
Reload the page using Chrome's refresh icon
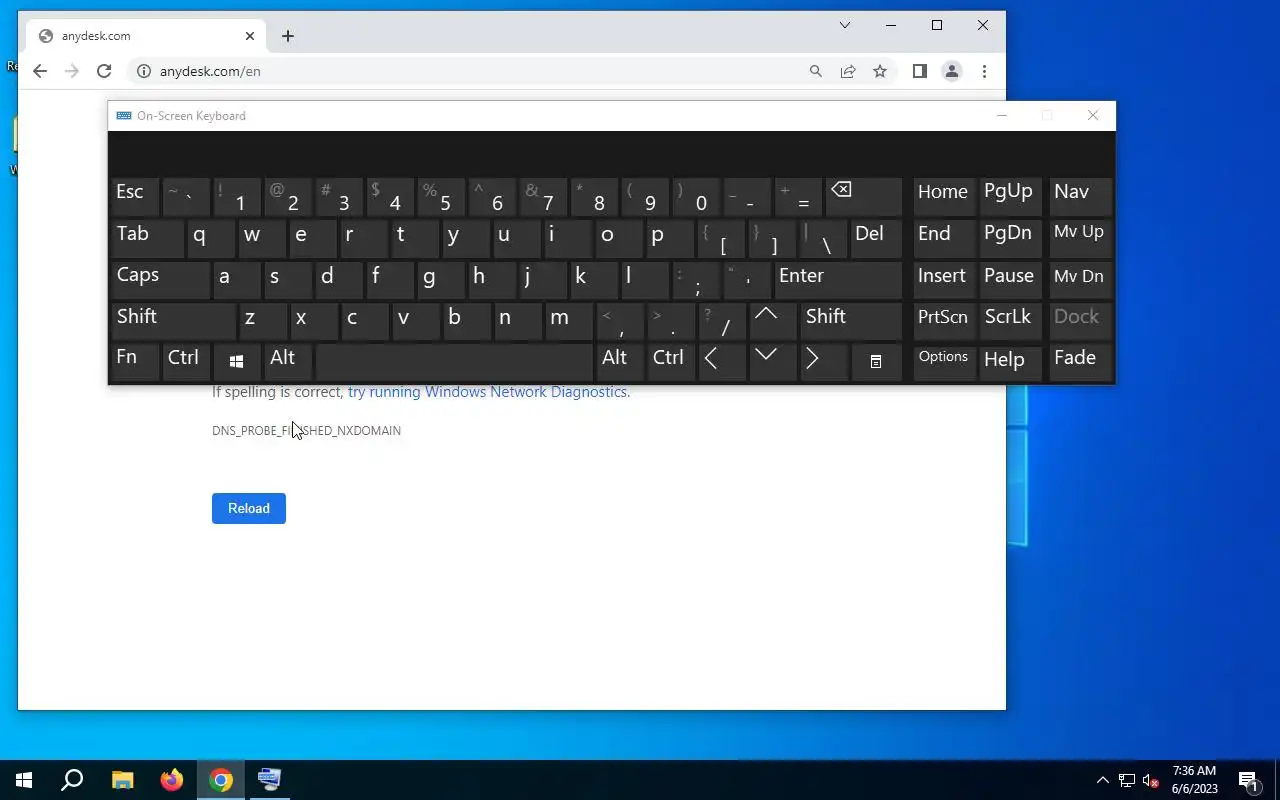point(104,71)
